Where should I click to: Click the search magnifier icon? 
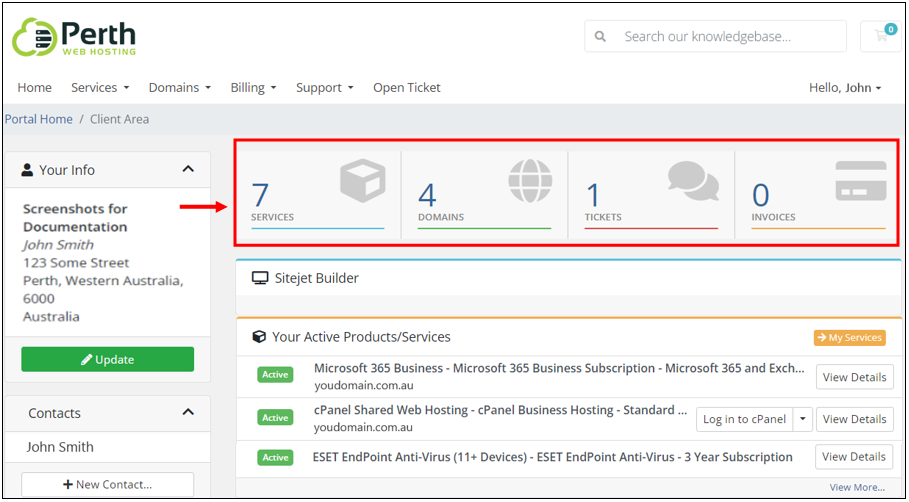pos(601,37)
